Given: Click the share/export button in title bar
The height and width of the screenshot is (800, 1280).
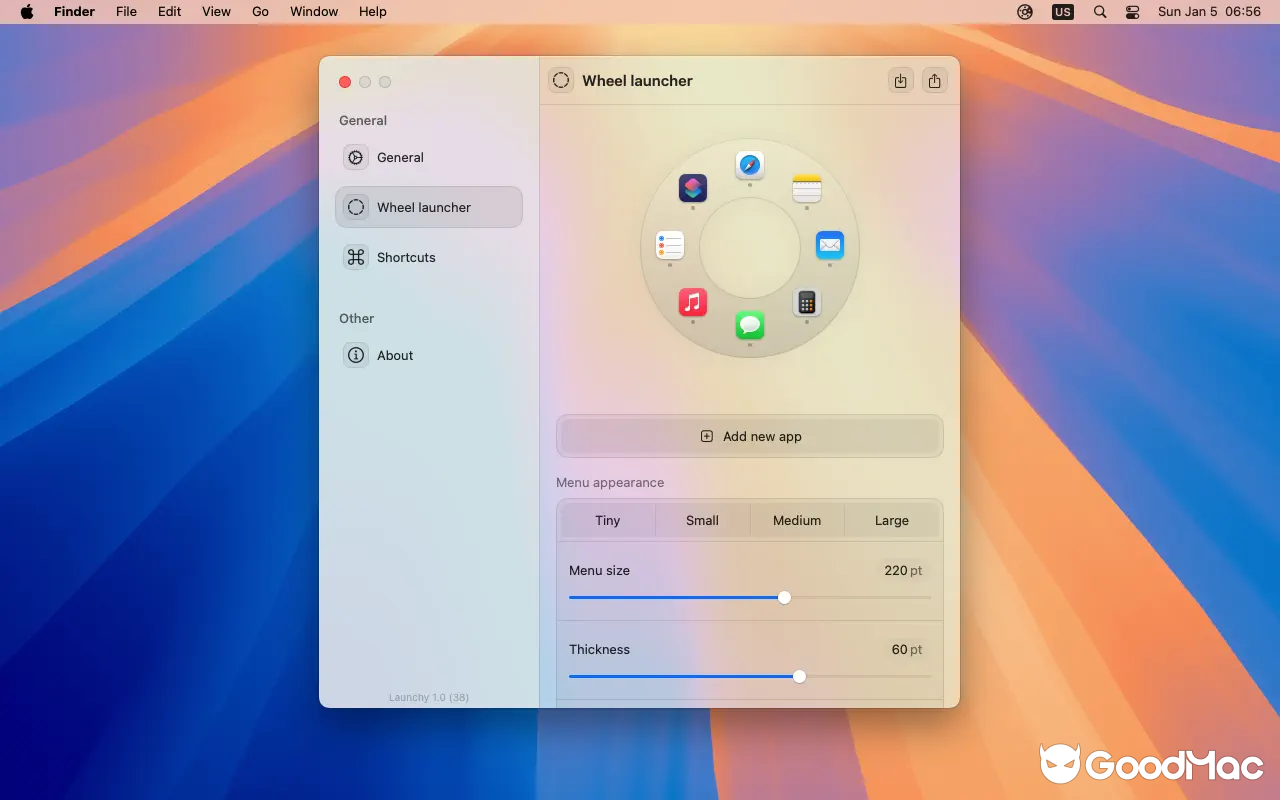Looking at the screenshot, I should click(934, 81).
